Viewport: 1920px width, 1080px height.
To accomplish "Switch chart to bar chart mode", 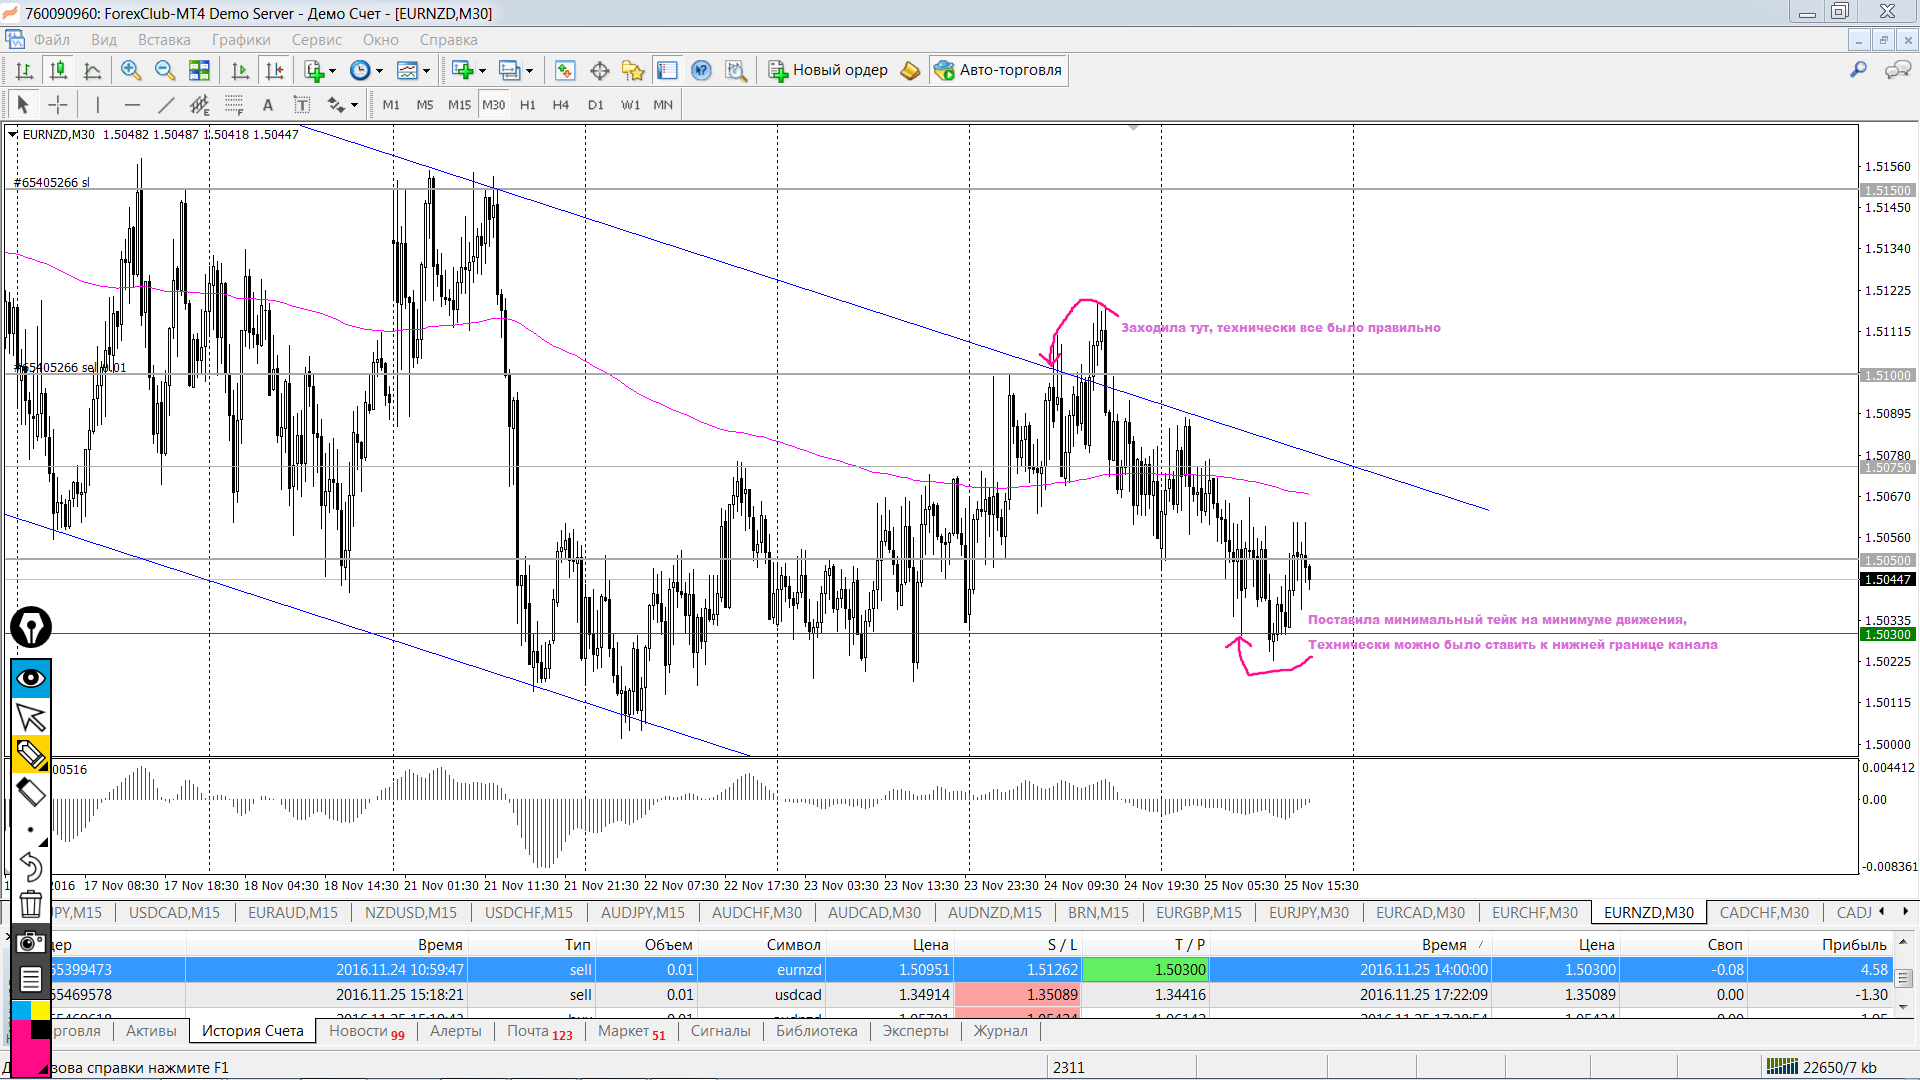I will (25, 70).
